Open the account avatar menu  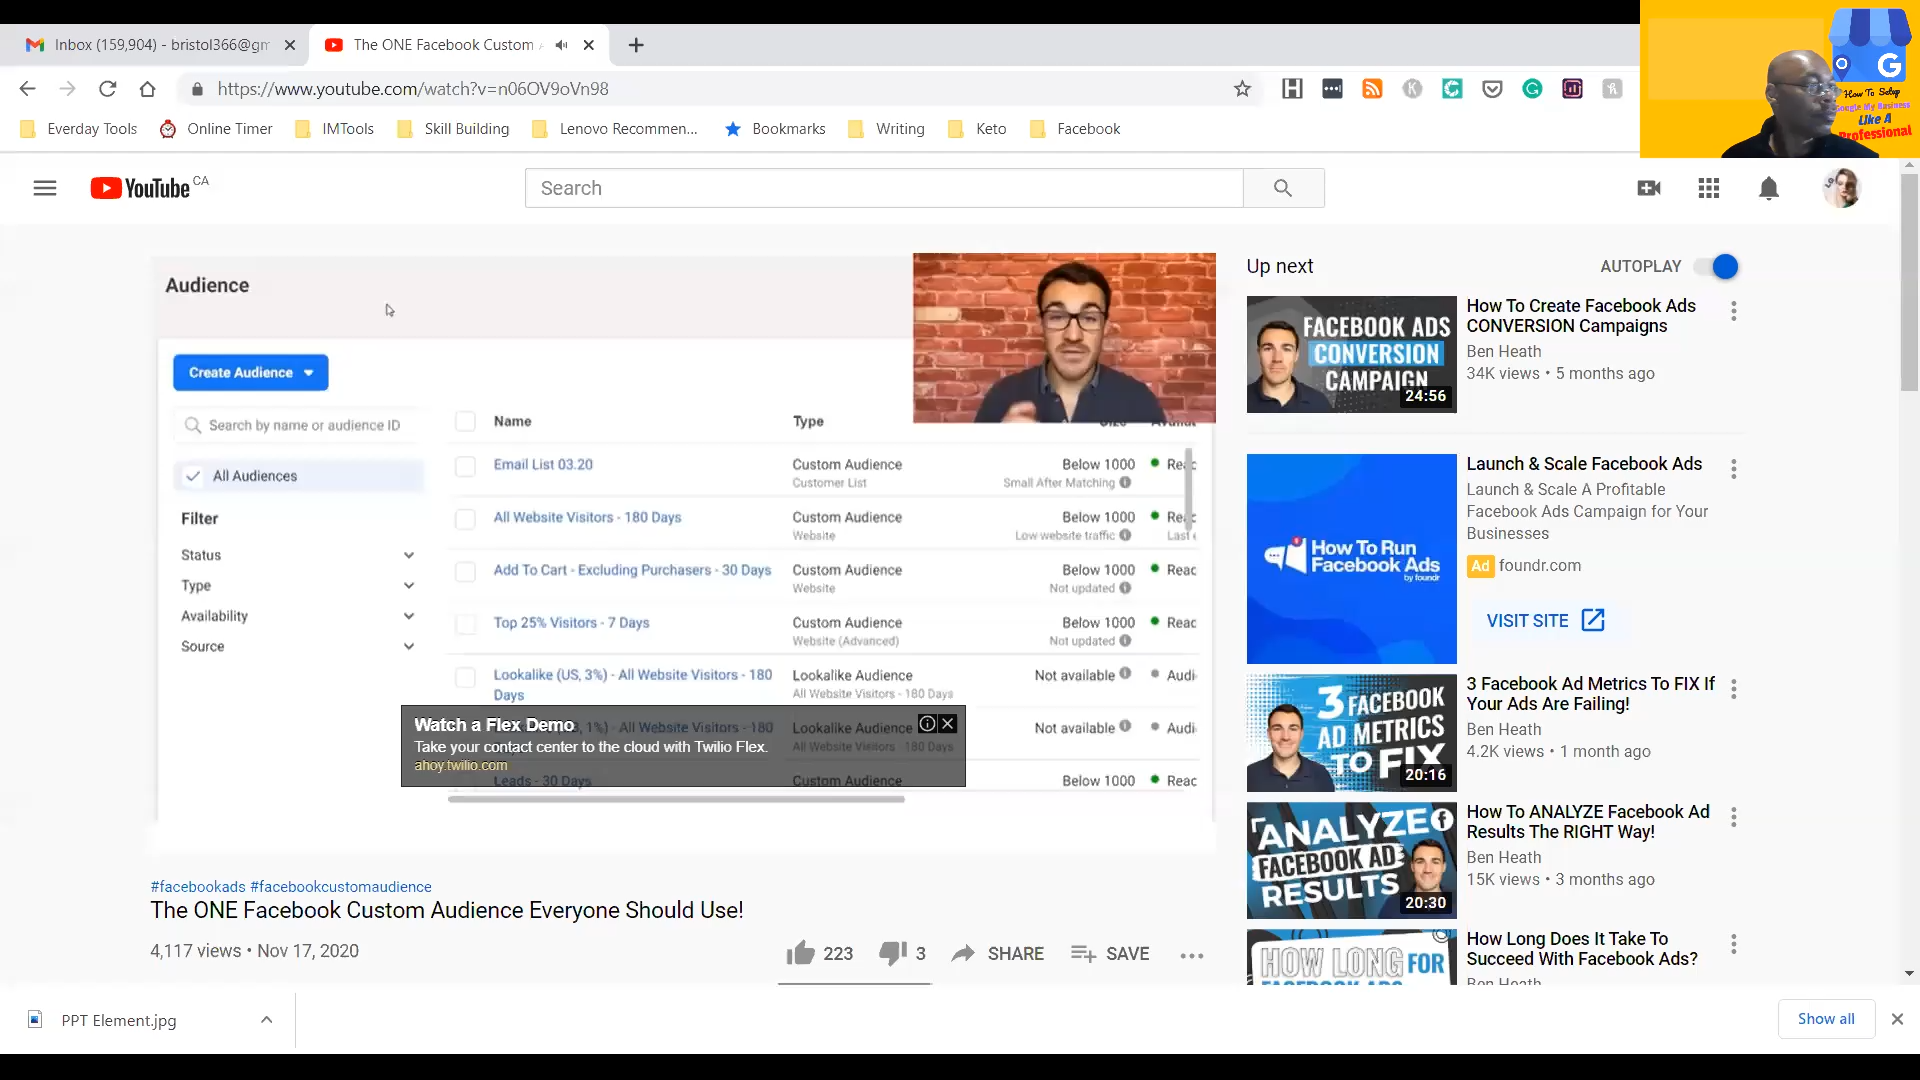pos(1841,188)
